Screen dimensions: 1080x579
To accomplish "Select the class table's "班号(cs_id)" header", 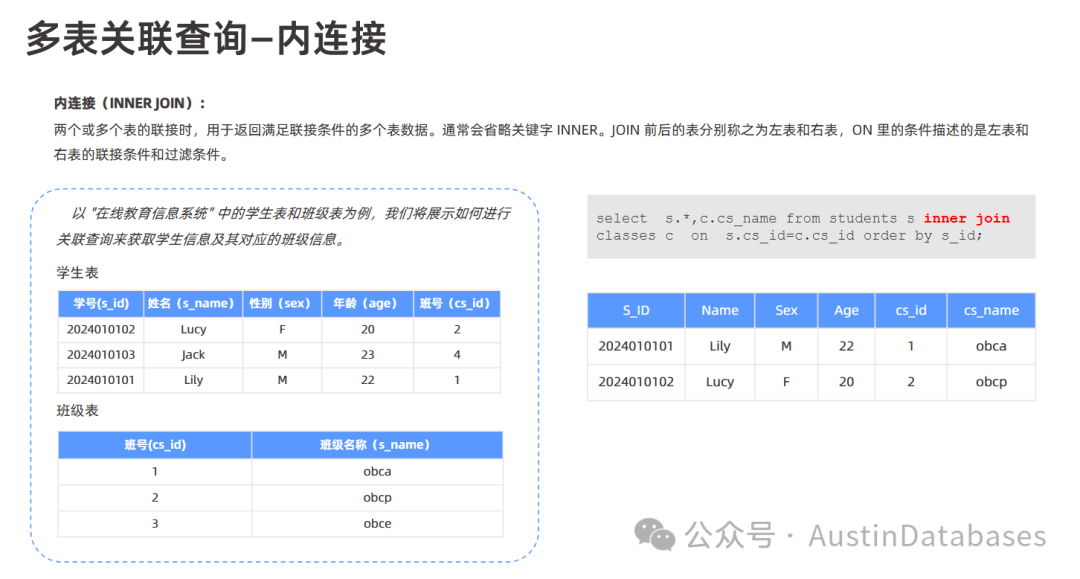I will click(155, 445).
